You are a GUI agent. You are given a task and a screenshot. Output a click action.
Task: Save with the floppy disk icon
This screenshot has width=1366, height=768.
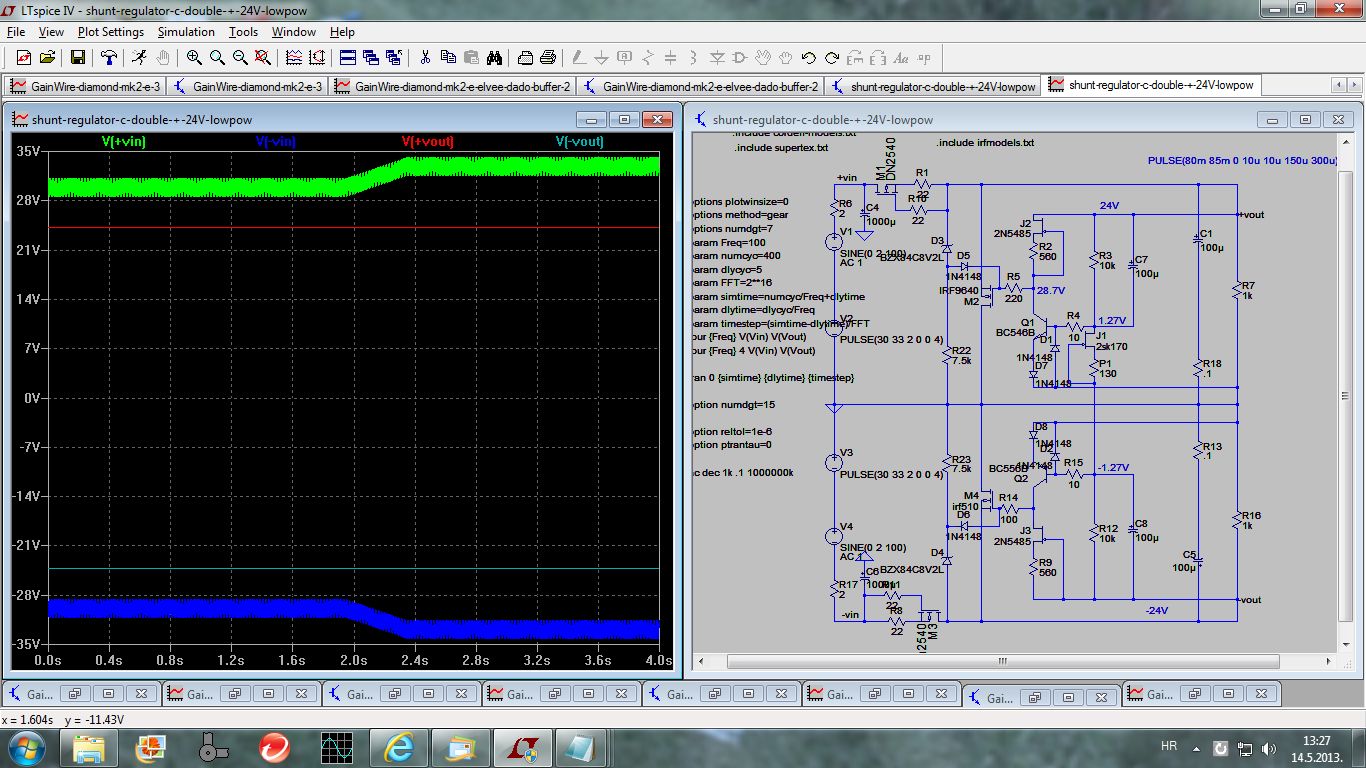tap(77, 58)
